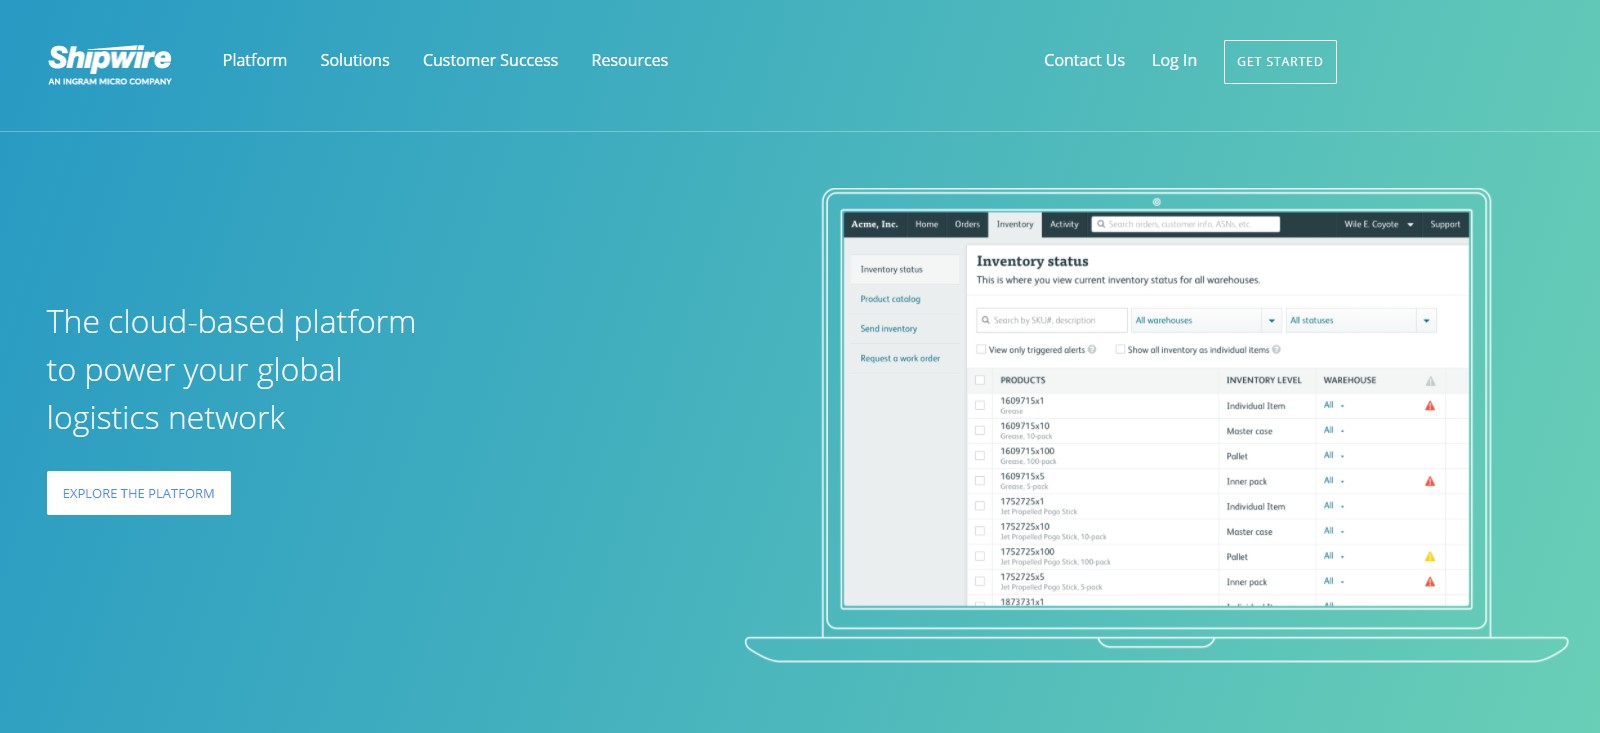The image size is (1600, 733).
Task: Open Product catalog in sidebar
Action: [890, 299]
